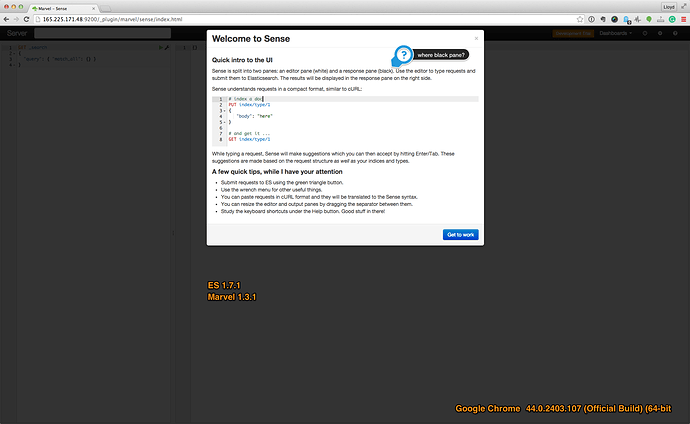Click '# index a doc' comment line

245,99
